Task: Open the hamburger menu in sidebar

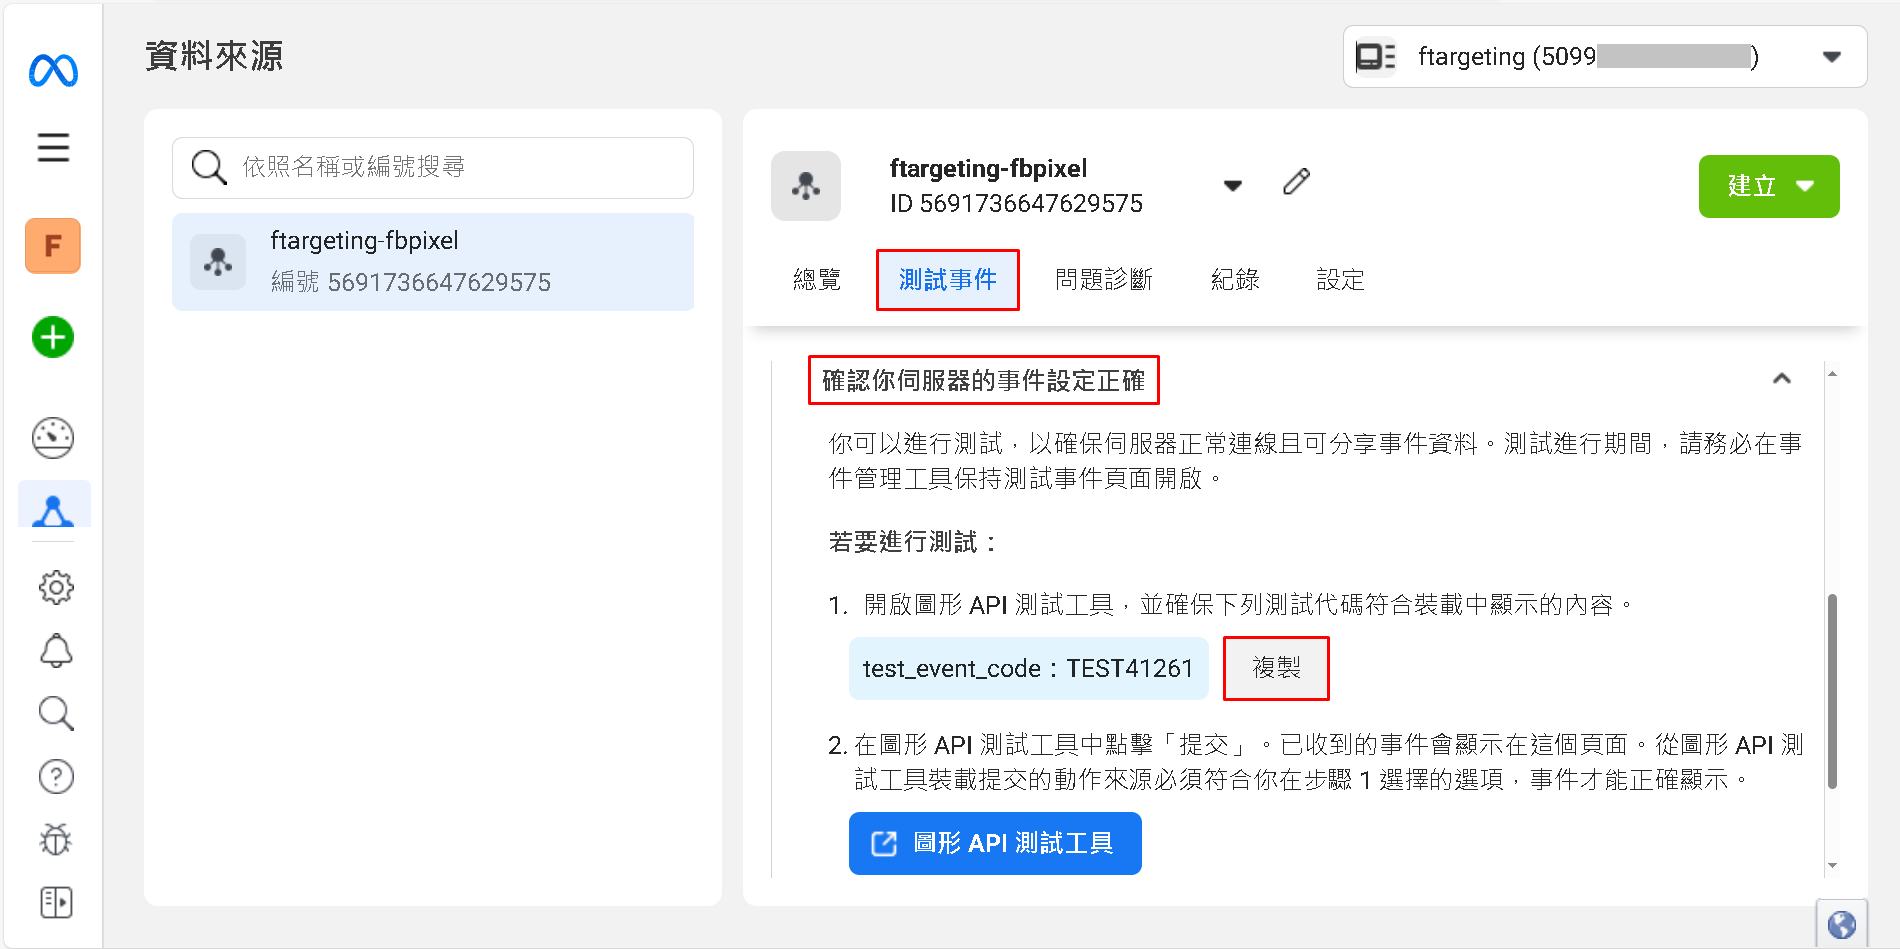Action: click(x=53, y=148)
